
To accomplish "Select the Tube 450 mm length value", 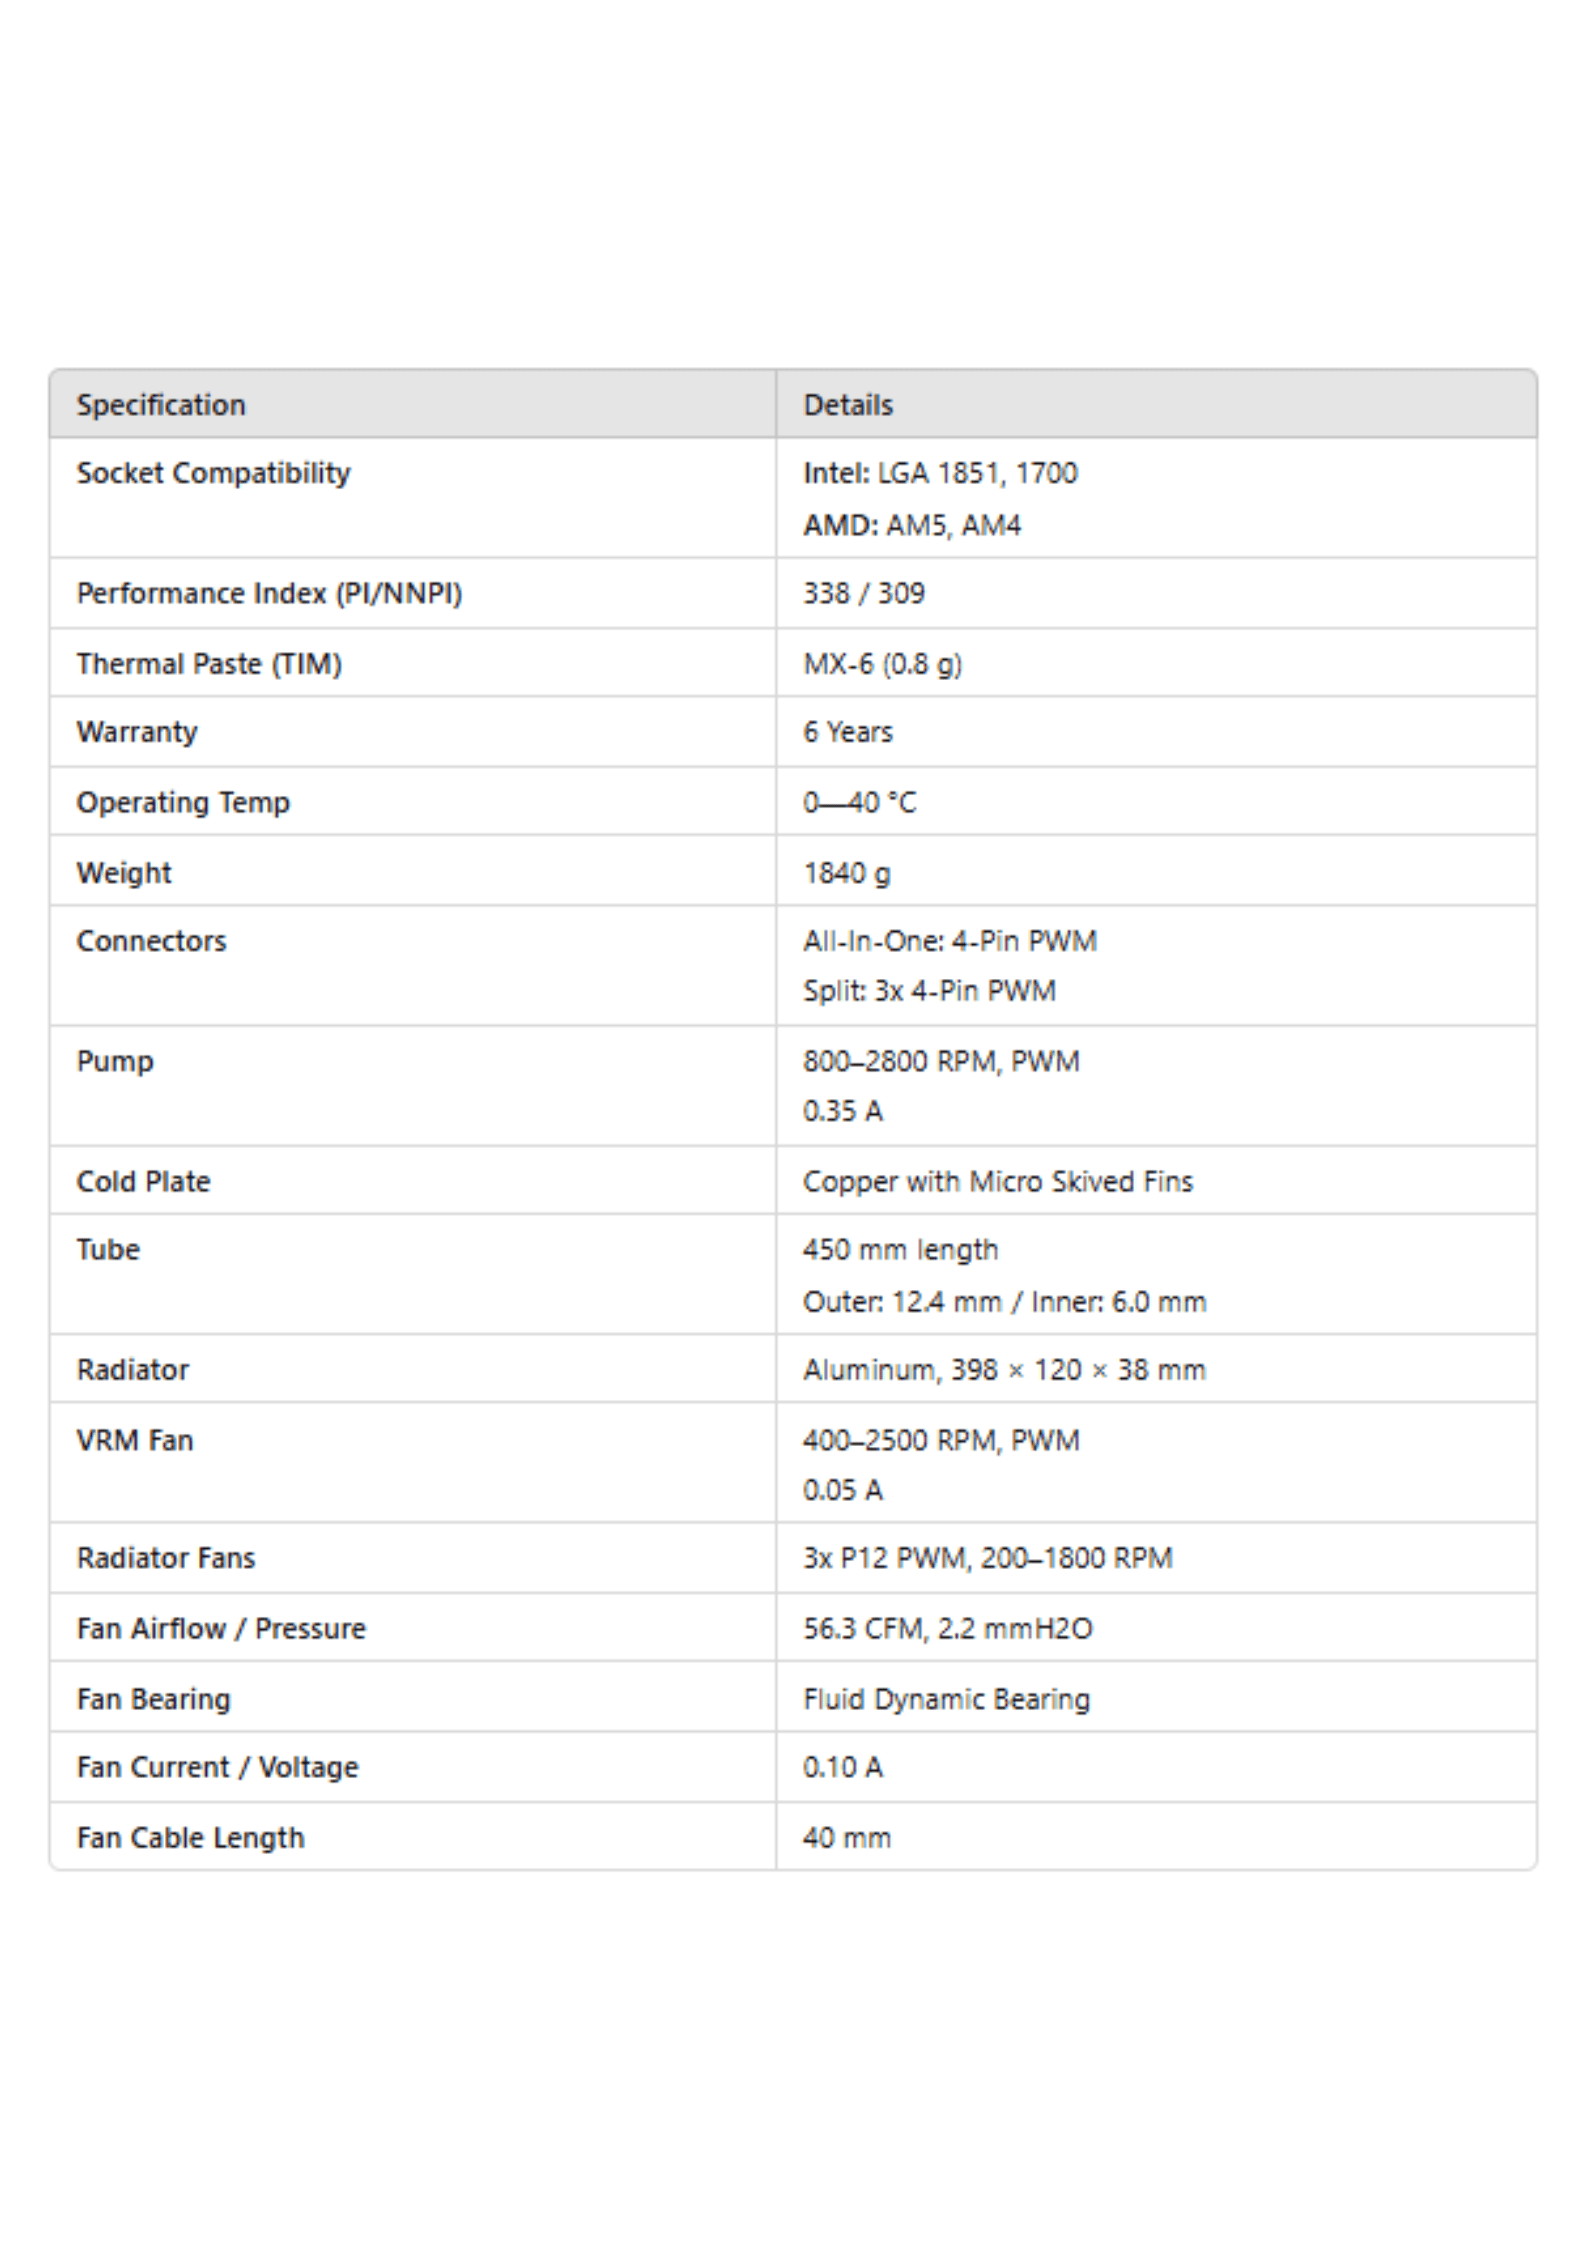I will [900, 1250].
